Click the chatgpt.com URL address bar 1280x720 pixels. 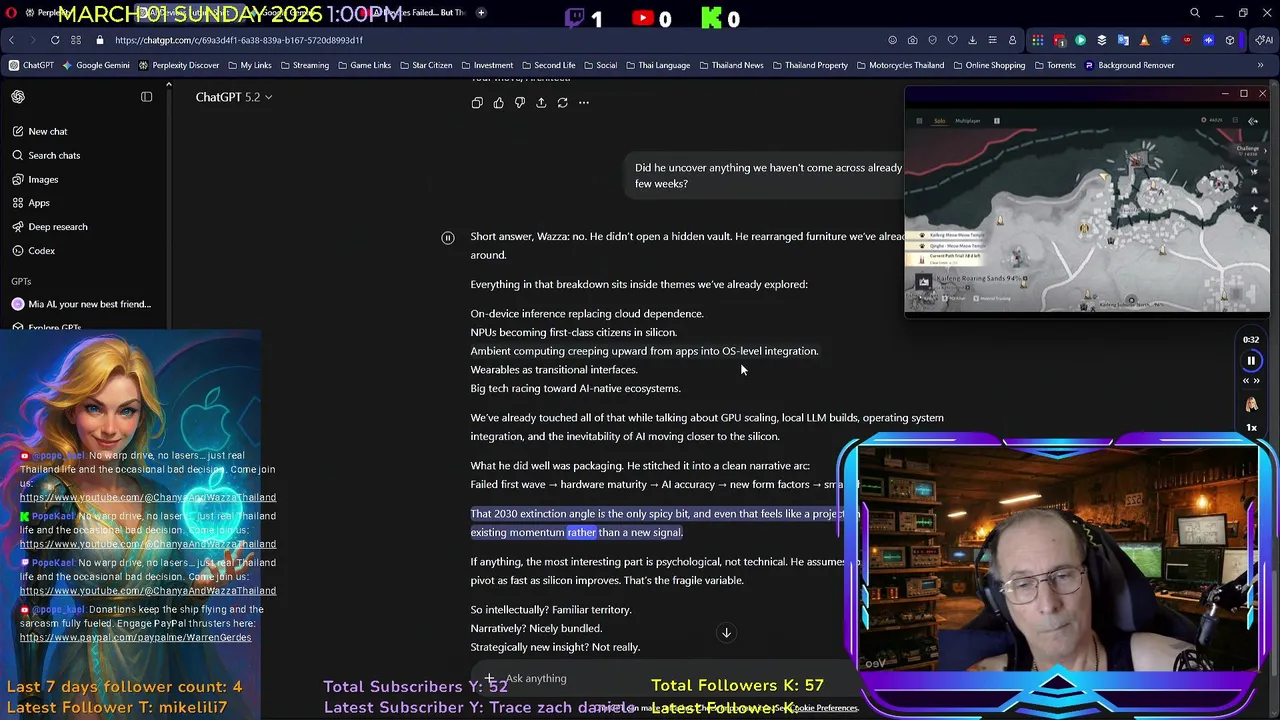tap(239, 40)
